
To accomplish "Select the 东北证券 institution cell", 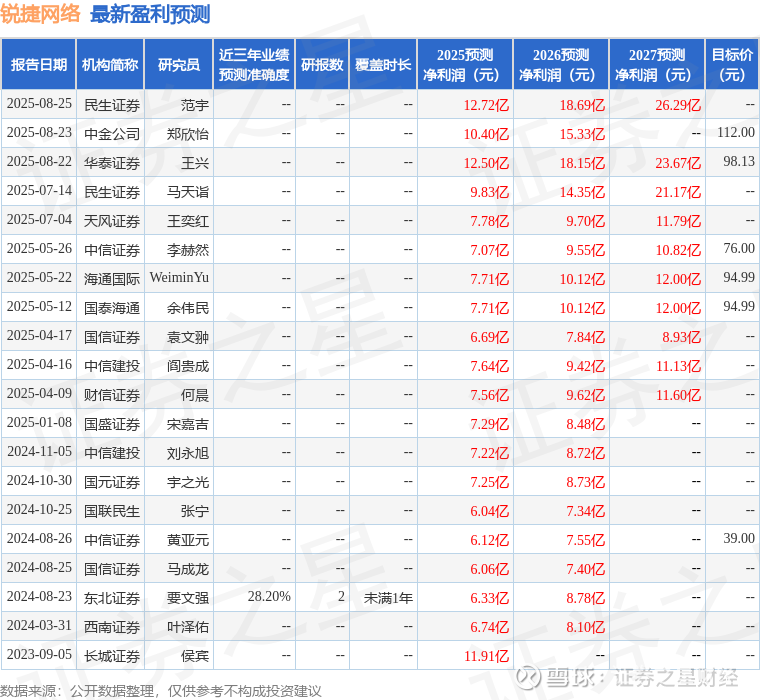I will (x=112, y=598).
